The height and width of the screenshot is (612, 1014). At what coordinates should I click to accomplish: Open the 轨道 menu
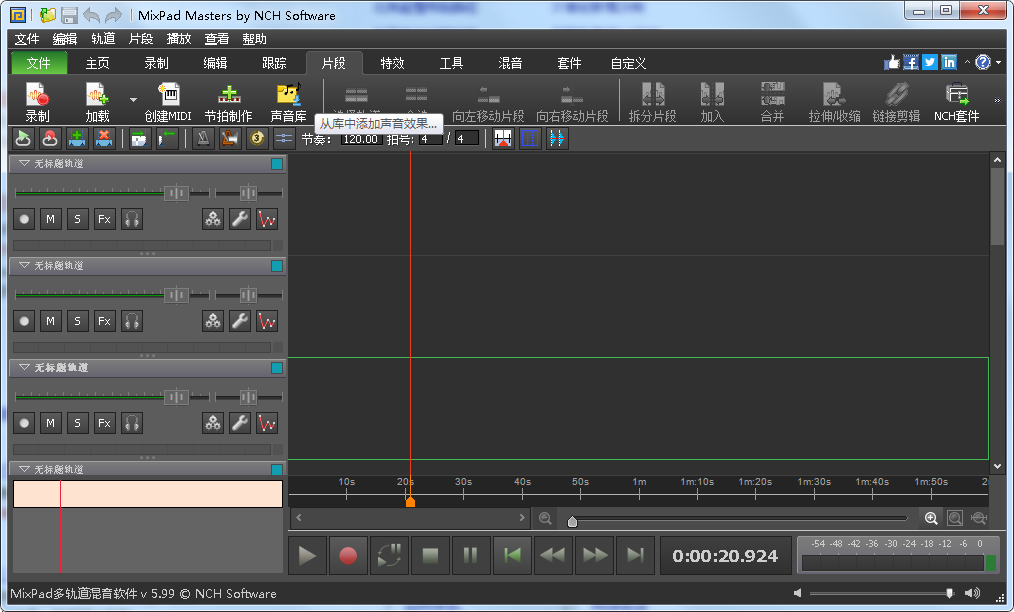(x=103, y=39)
